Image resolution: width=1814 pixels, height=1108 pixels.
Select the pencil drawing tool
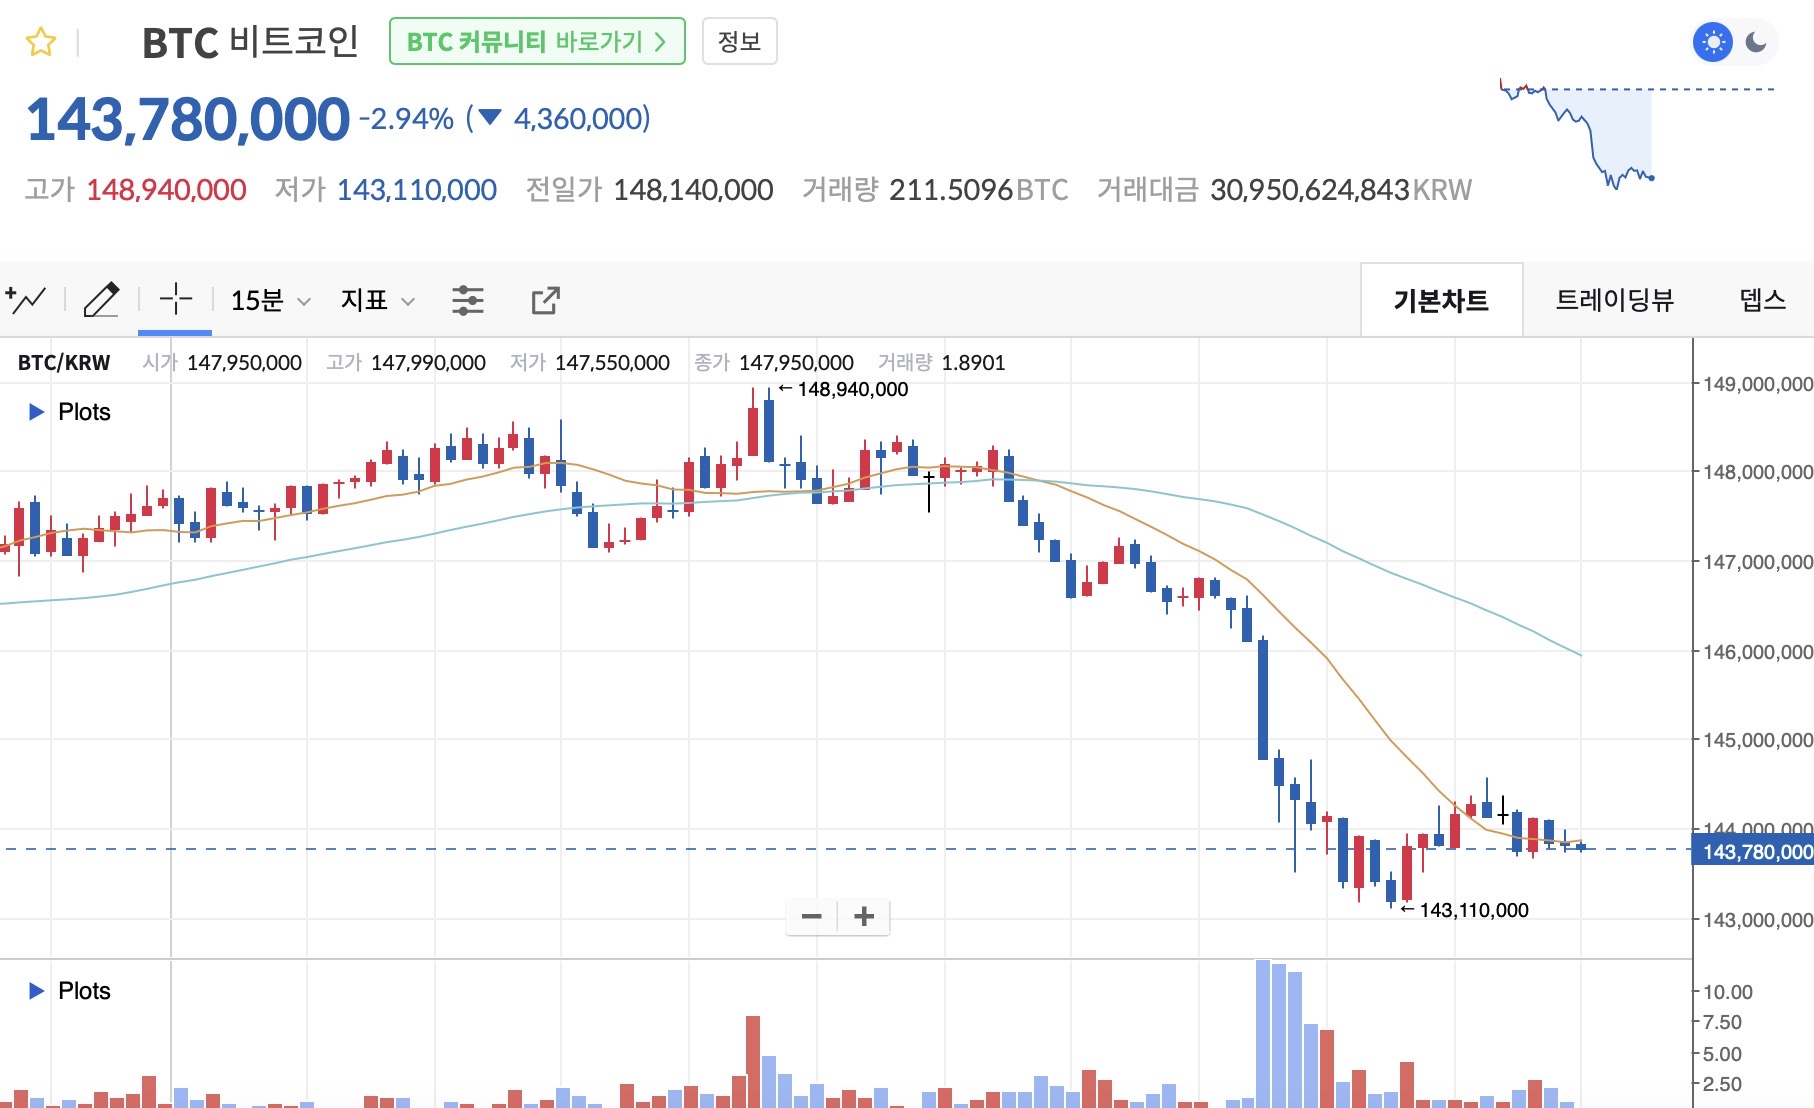click(101, 299)
